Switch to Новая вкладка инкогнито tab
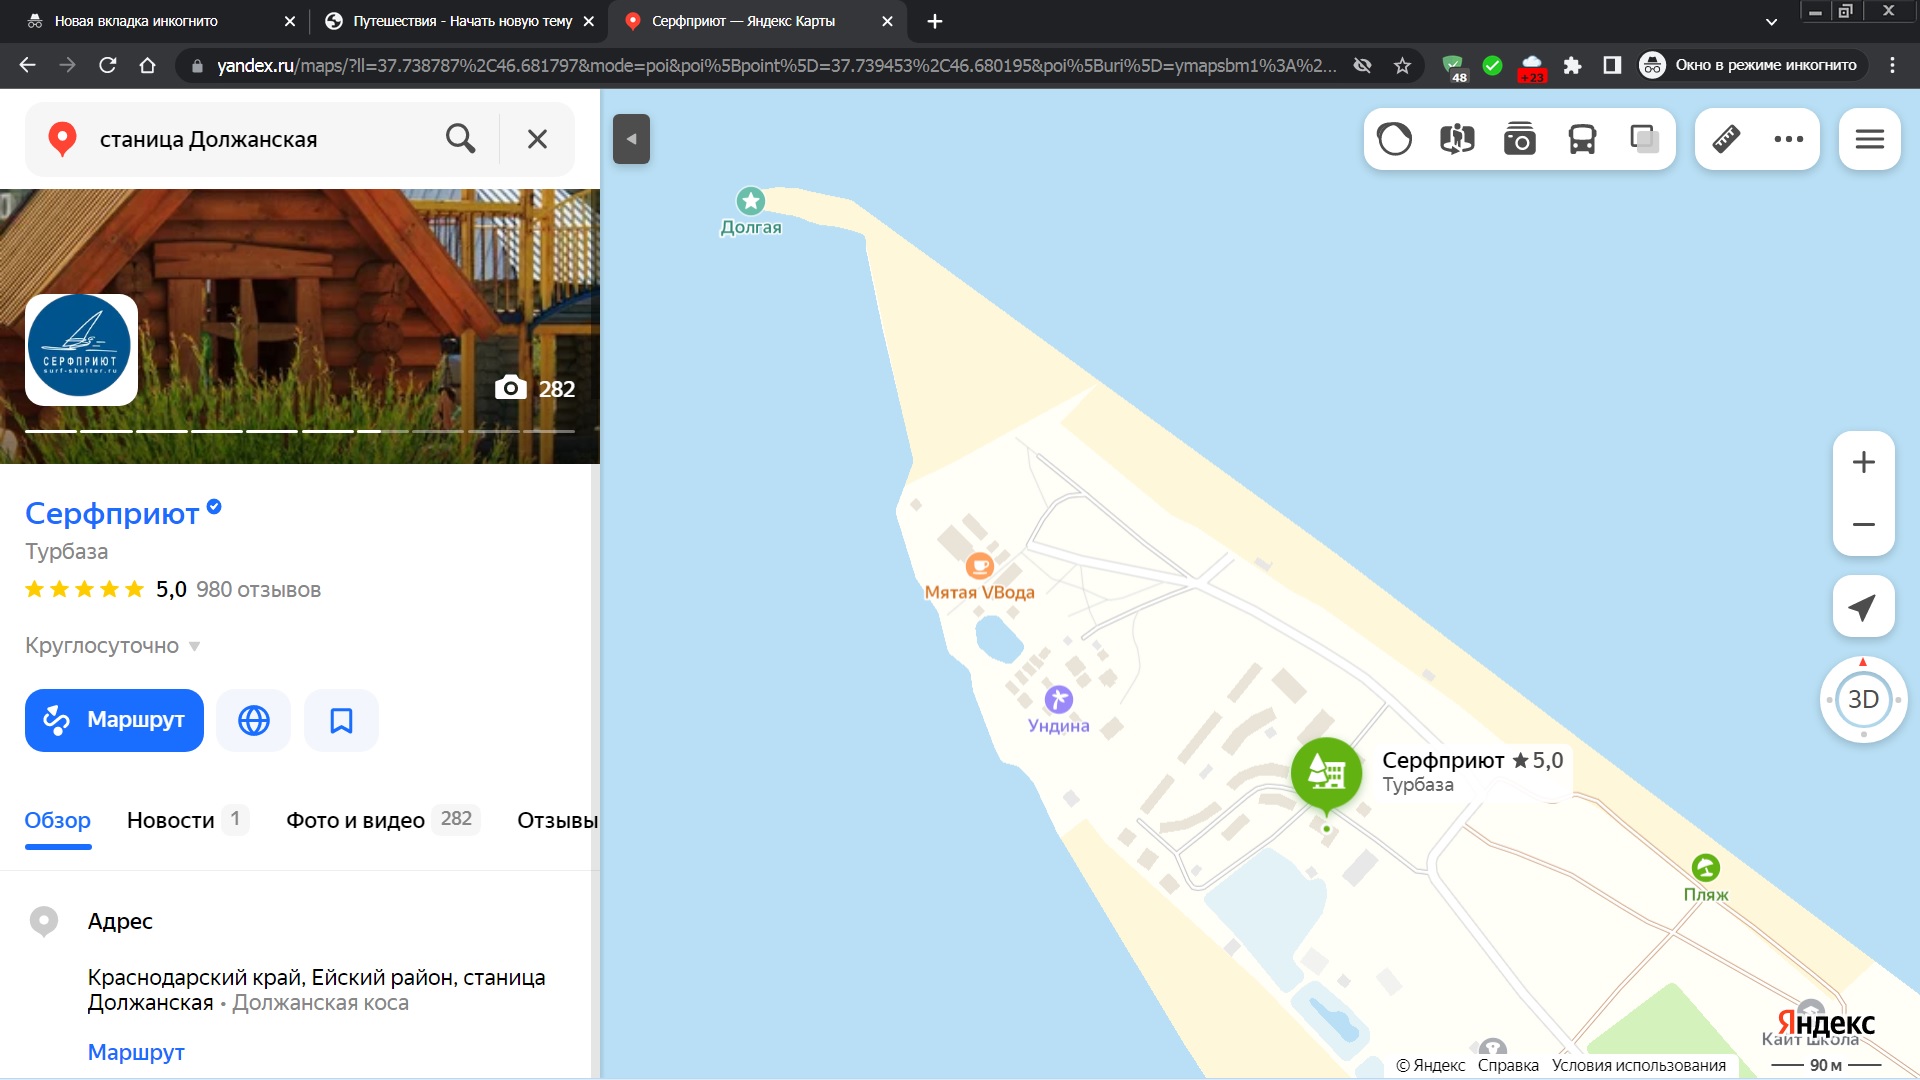The height and width of the screenshot is (1080, 1920). [x=160, y=21]
